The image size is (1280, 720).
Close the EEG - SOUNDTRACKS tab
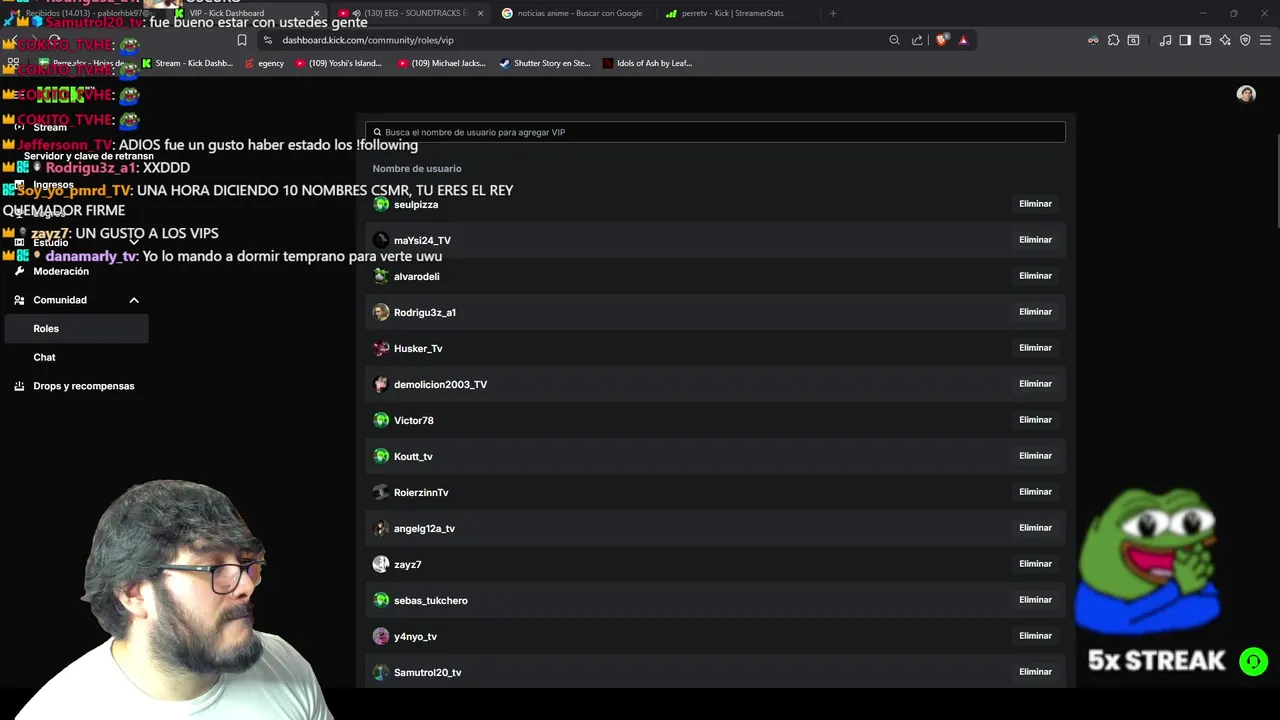click(480, 13)
